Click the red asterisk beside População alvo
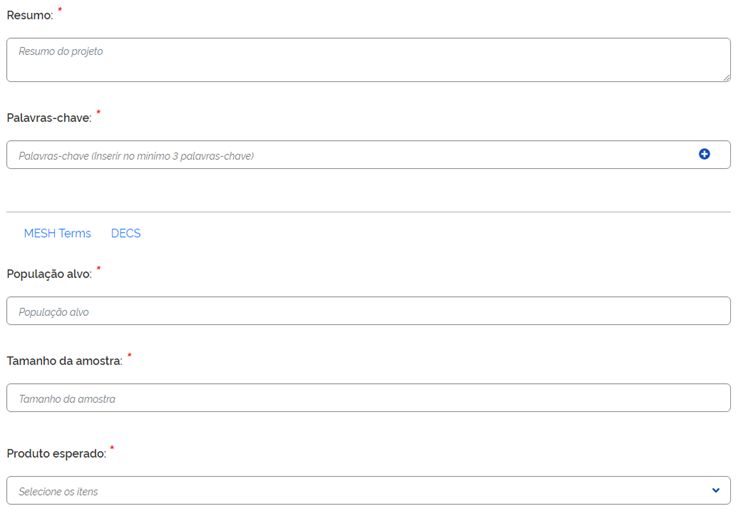 (98, 268)
